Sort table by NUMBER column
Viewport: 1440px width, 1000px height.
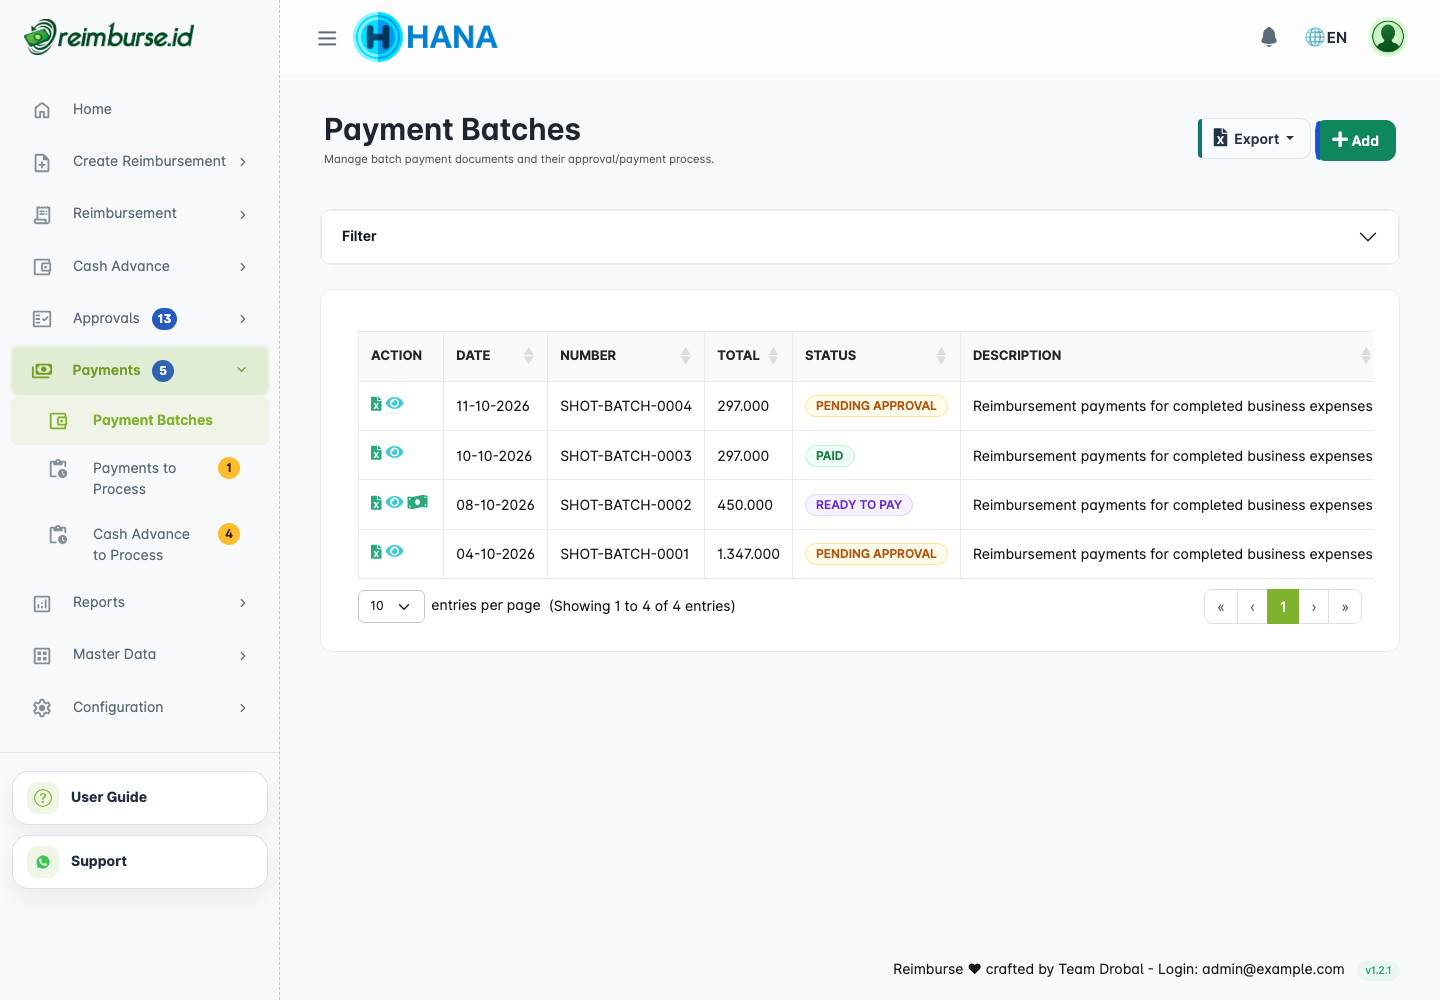point(625,356)
